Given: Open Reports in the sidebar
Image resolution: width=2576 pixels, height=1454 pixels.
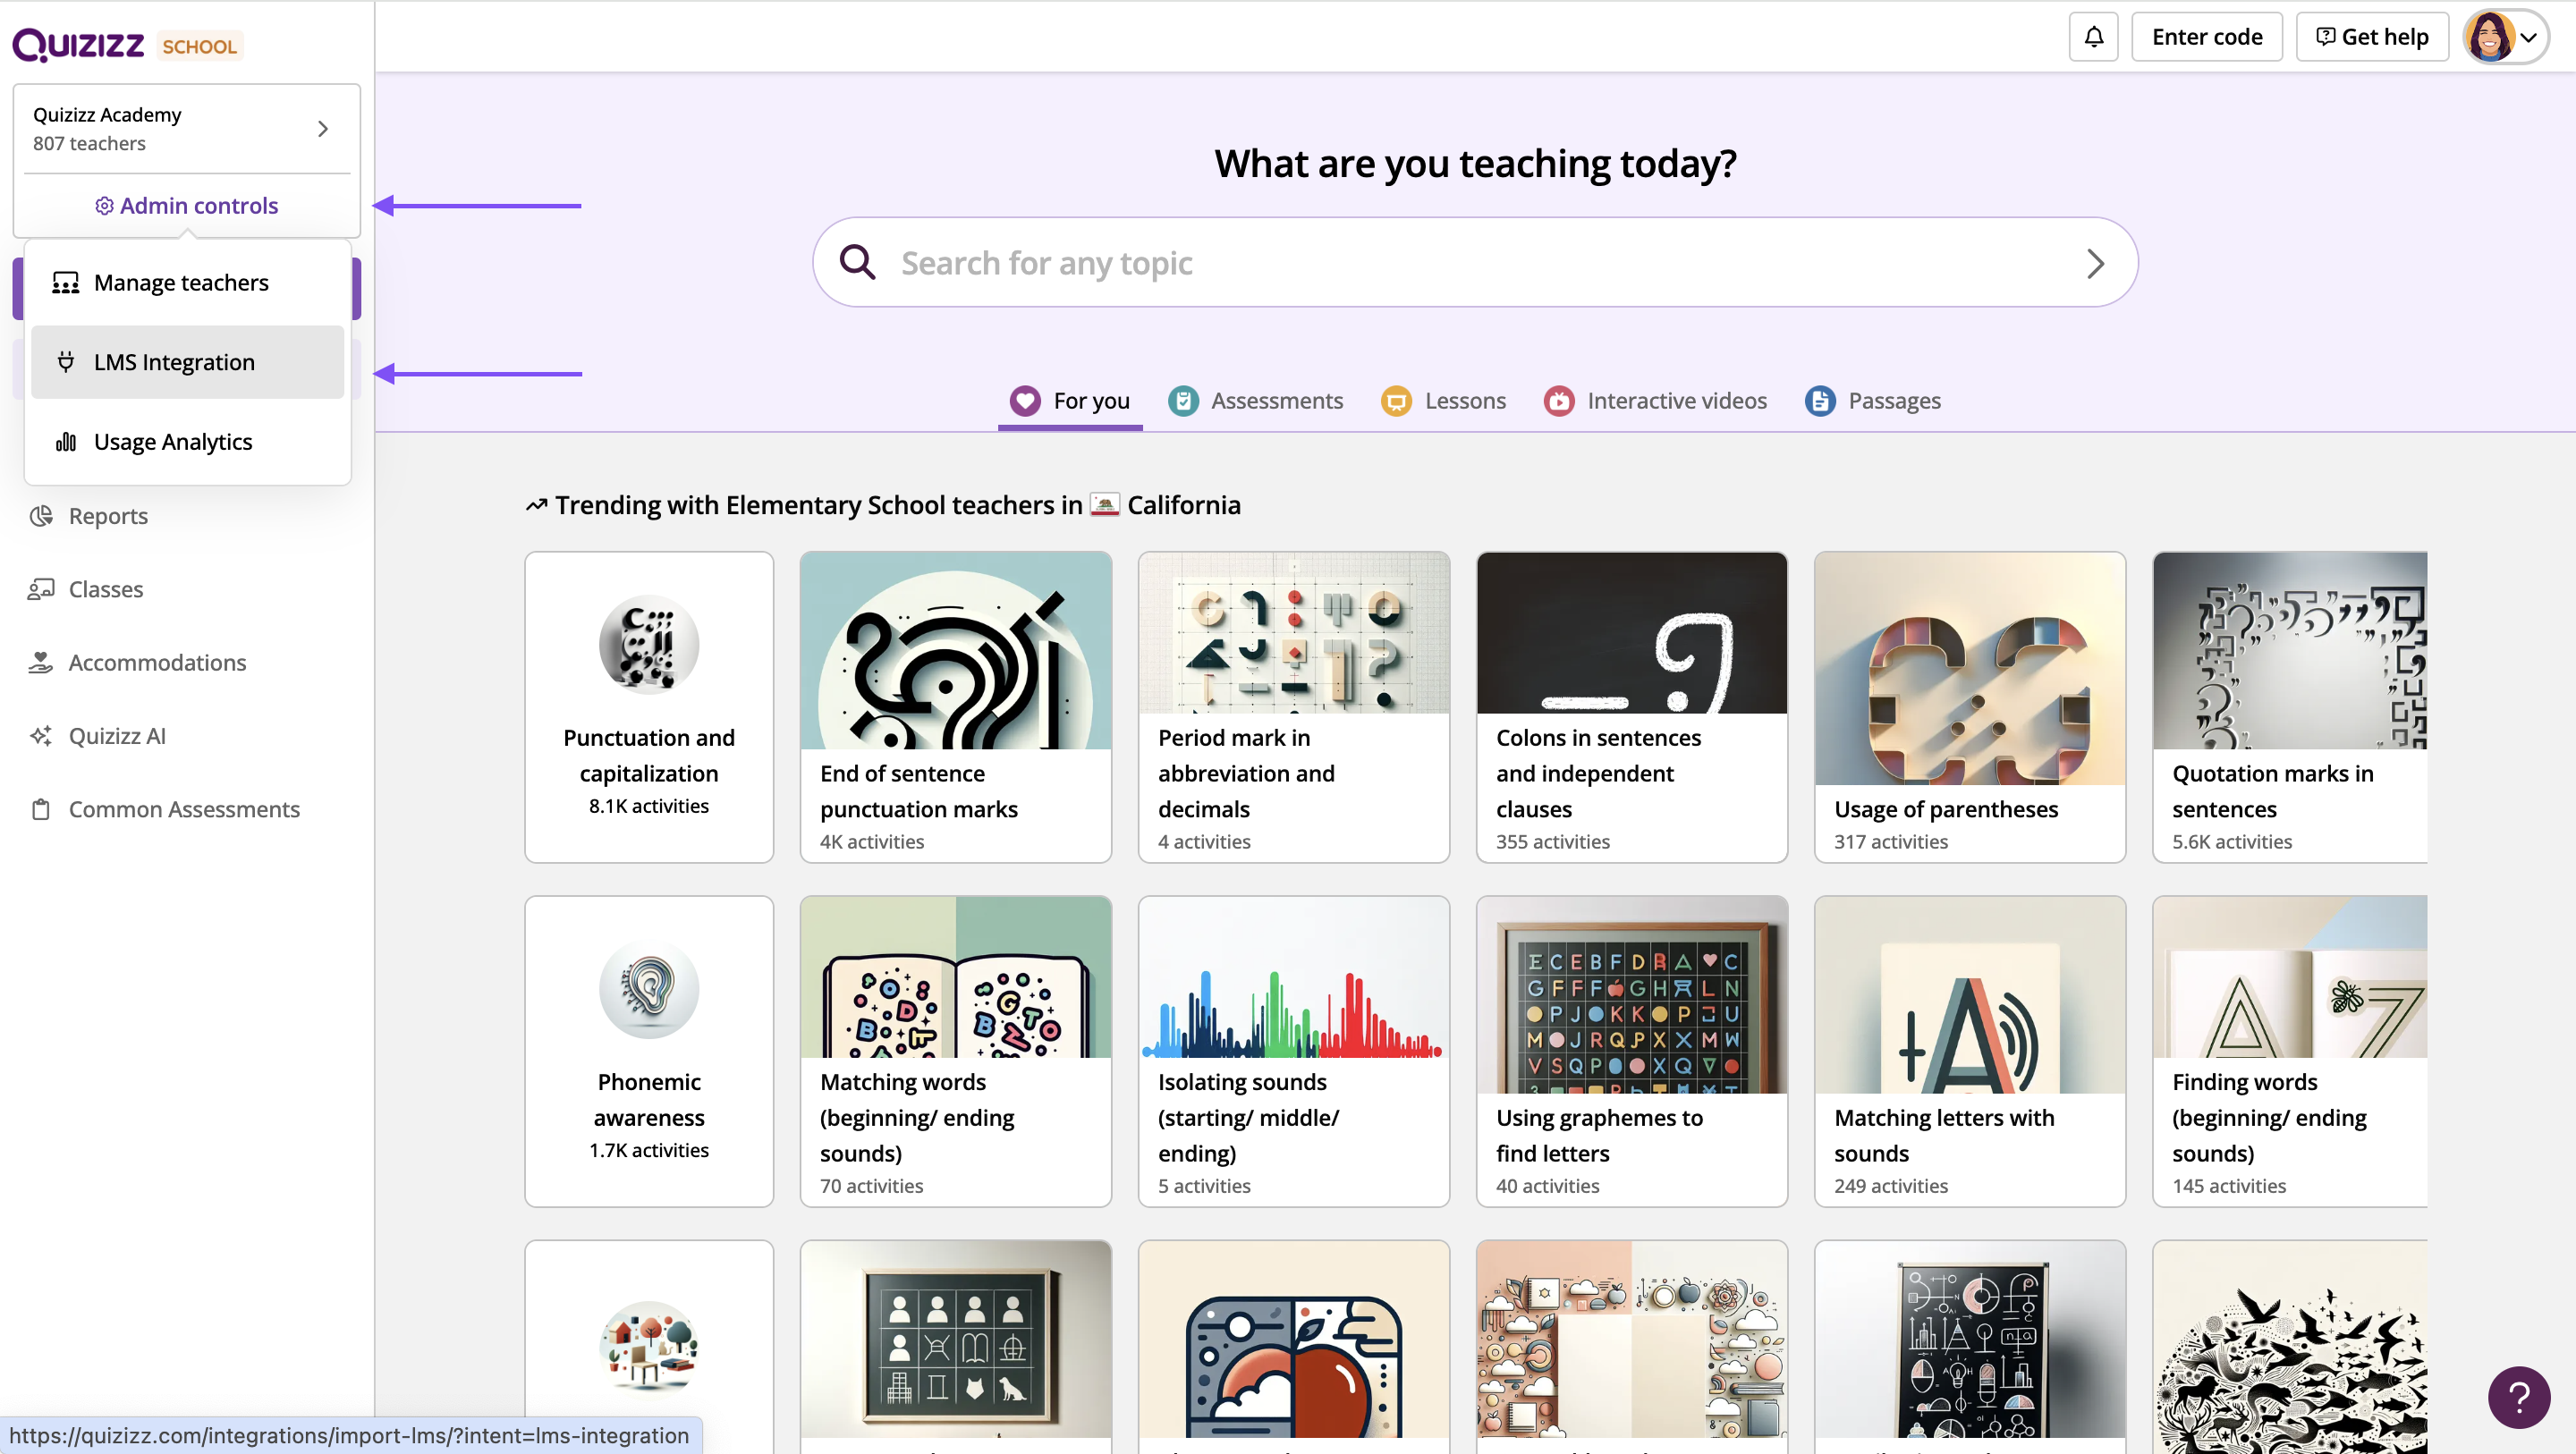Looking at the screenshot, I should tap(107, 516).
